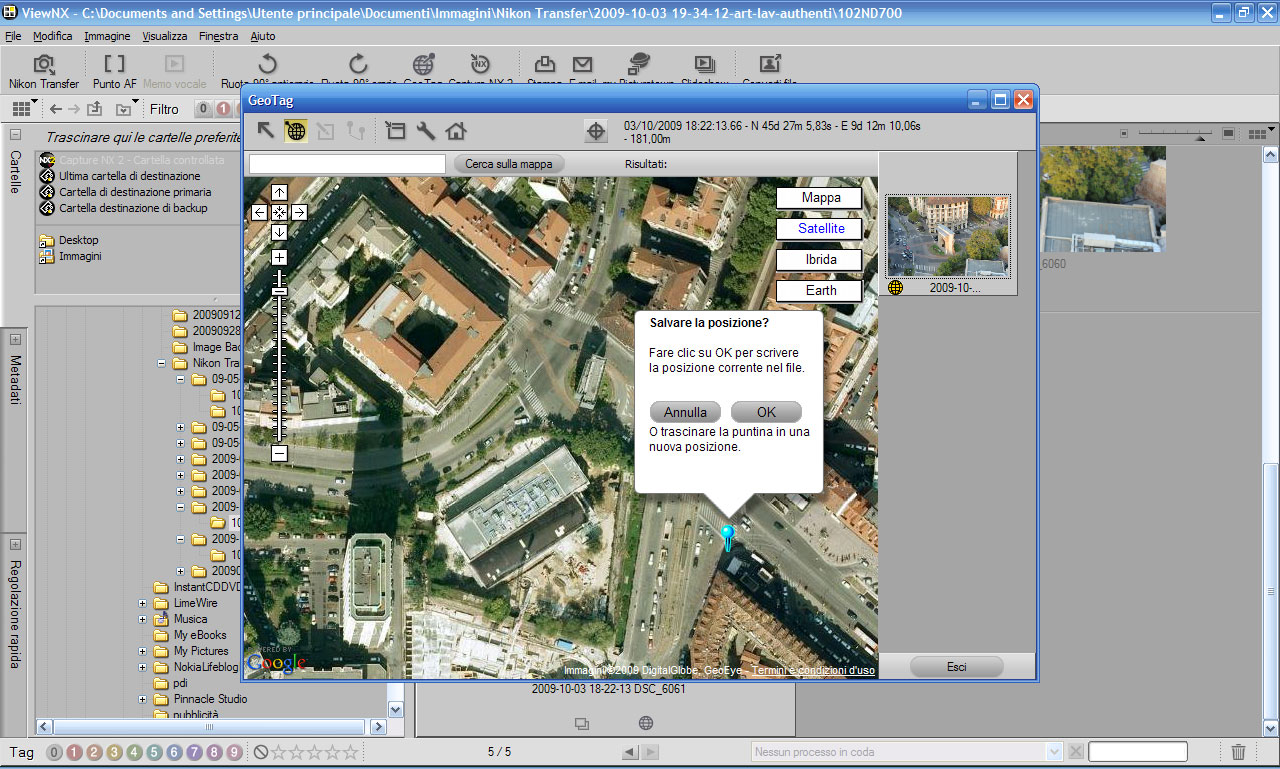
Task: Zoom in the map with plus button
Action: pos(279,257)
